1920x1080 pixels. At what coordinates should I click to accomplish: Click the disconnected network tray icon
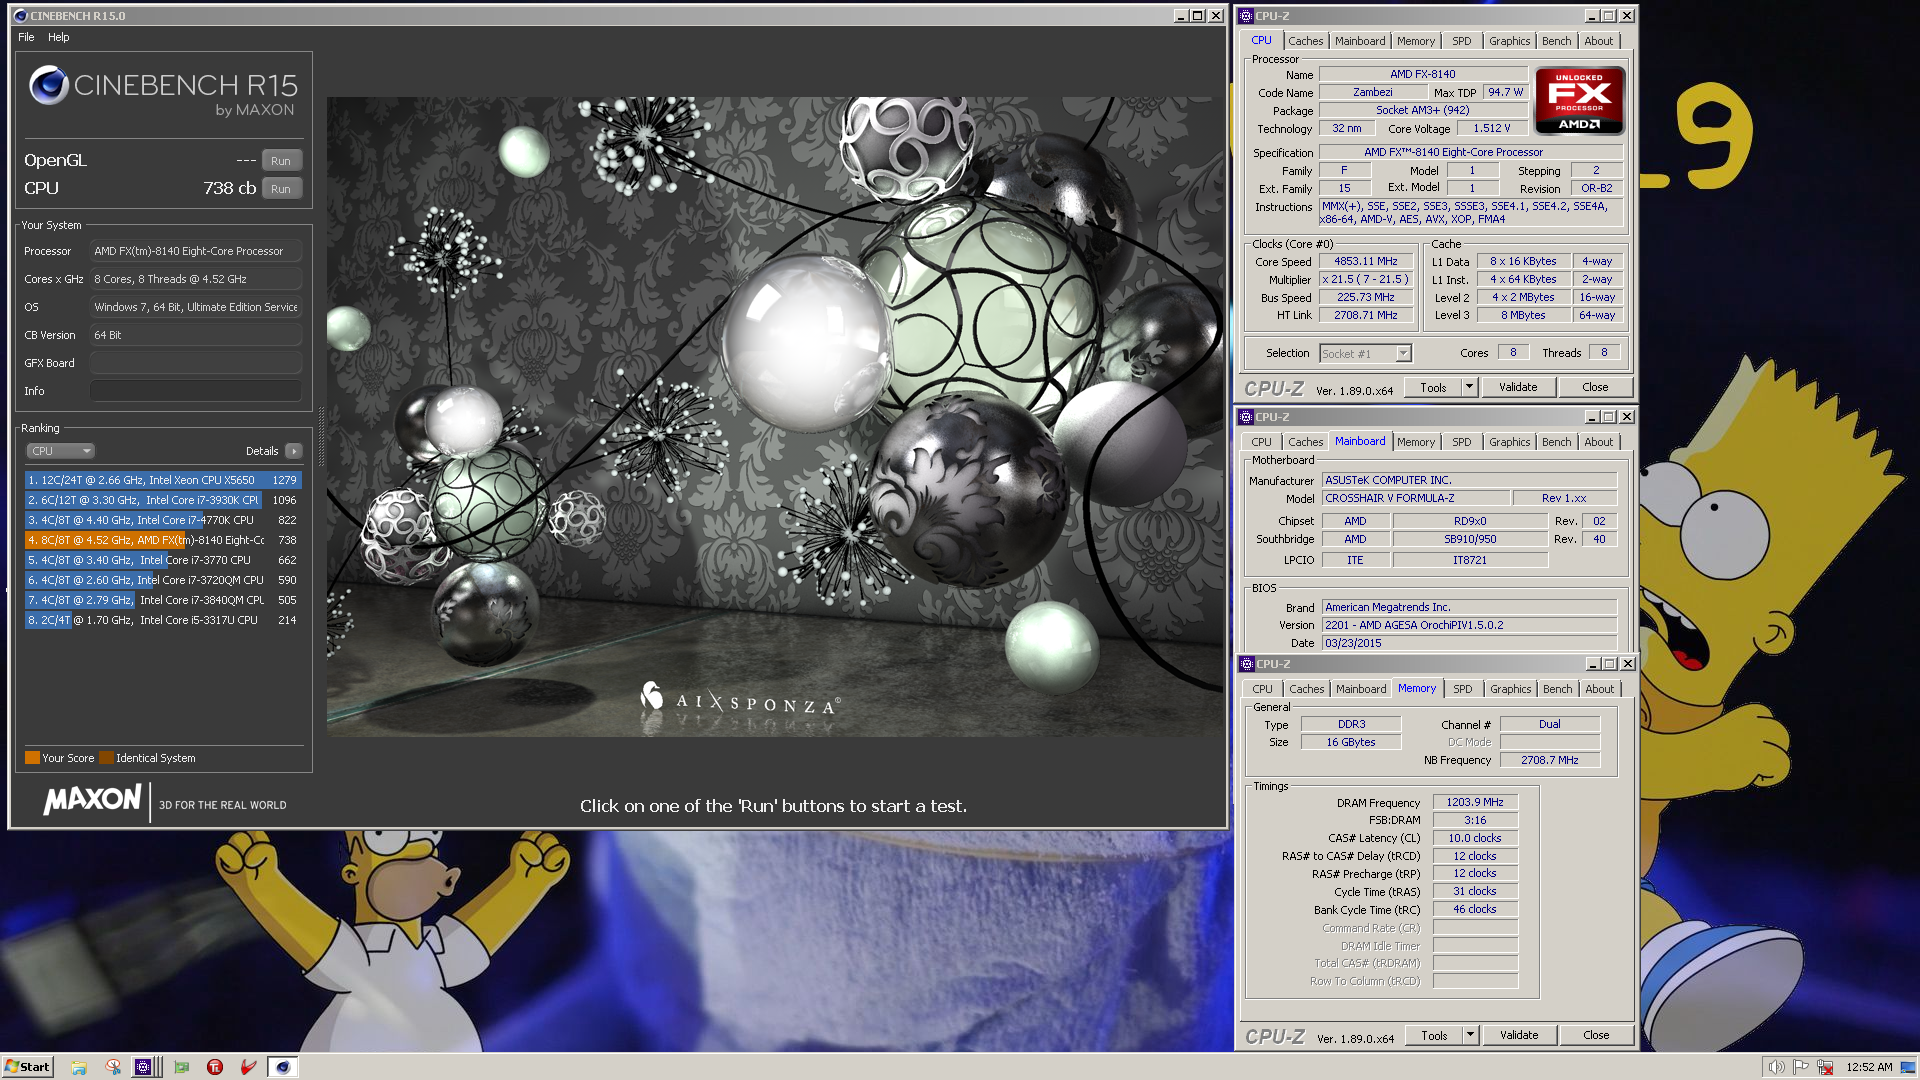click(1825, 1067)
